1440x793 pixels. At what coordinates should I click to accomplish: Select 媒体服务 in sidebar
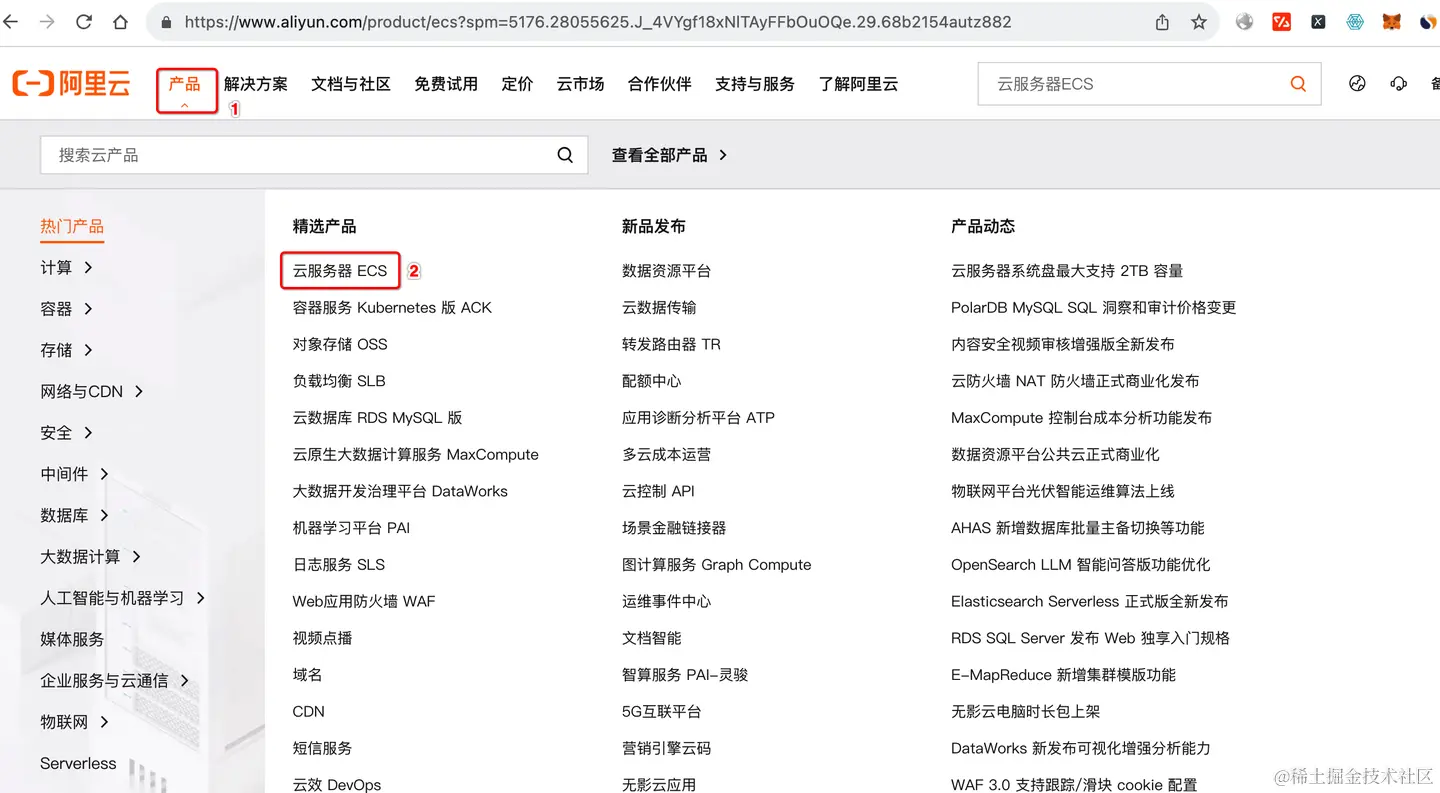click(72, 639)
